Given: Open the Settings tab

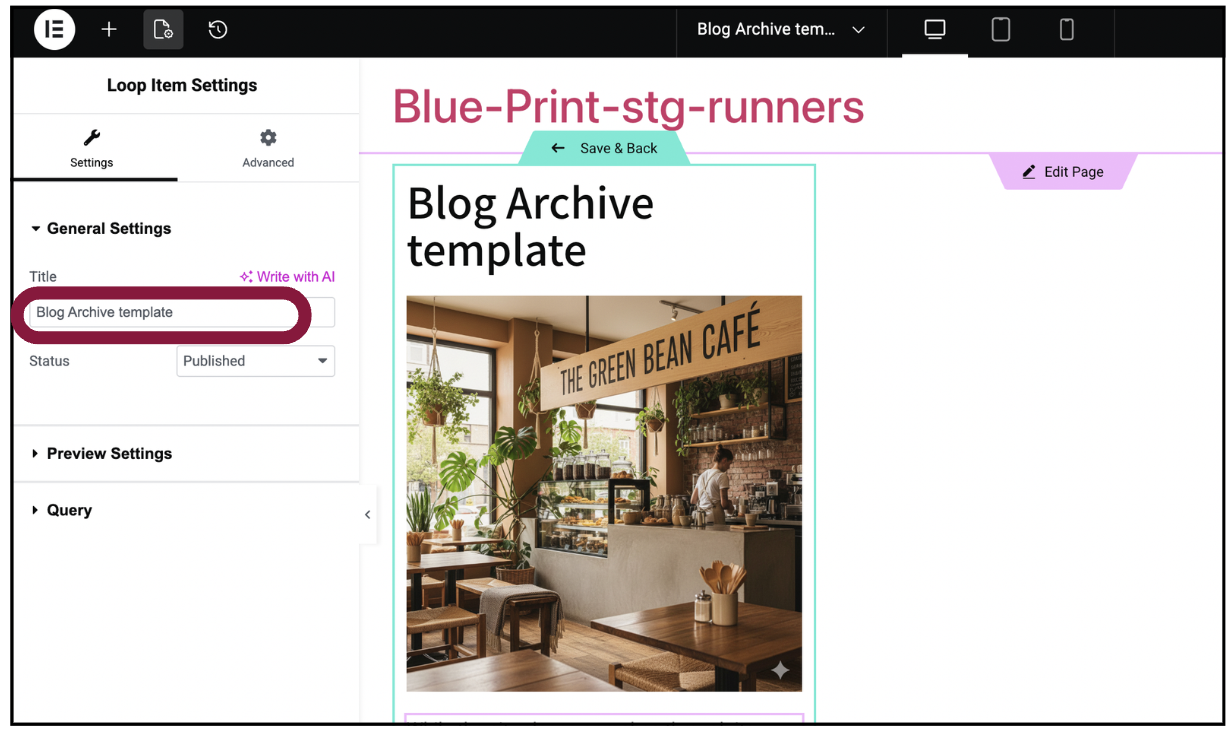Looking at the screenshot, I should (x=92, y=148).
